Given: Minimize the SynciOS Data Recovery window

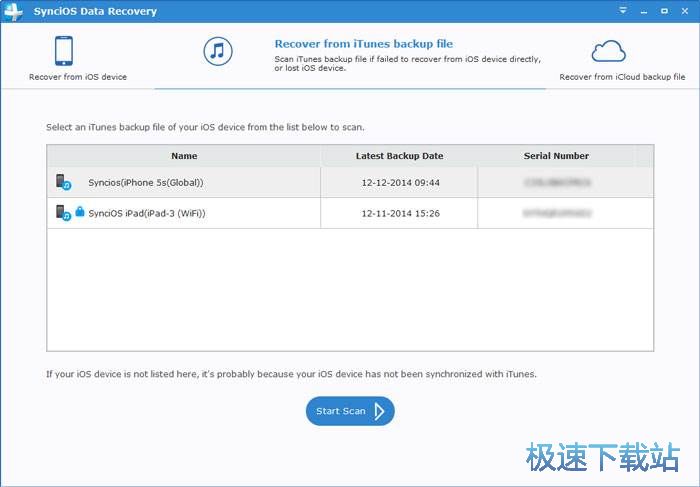Looking at the screenshot, I should [x=644, y=11].
